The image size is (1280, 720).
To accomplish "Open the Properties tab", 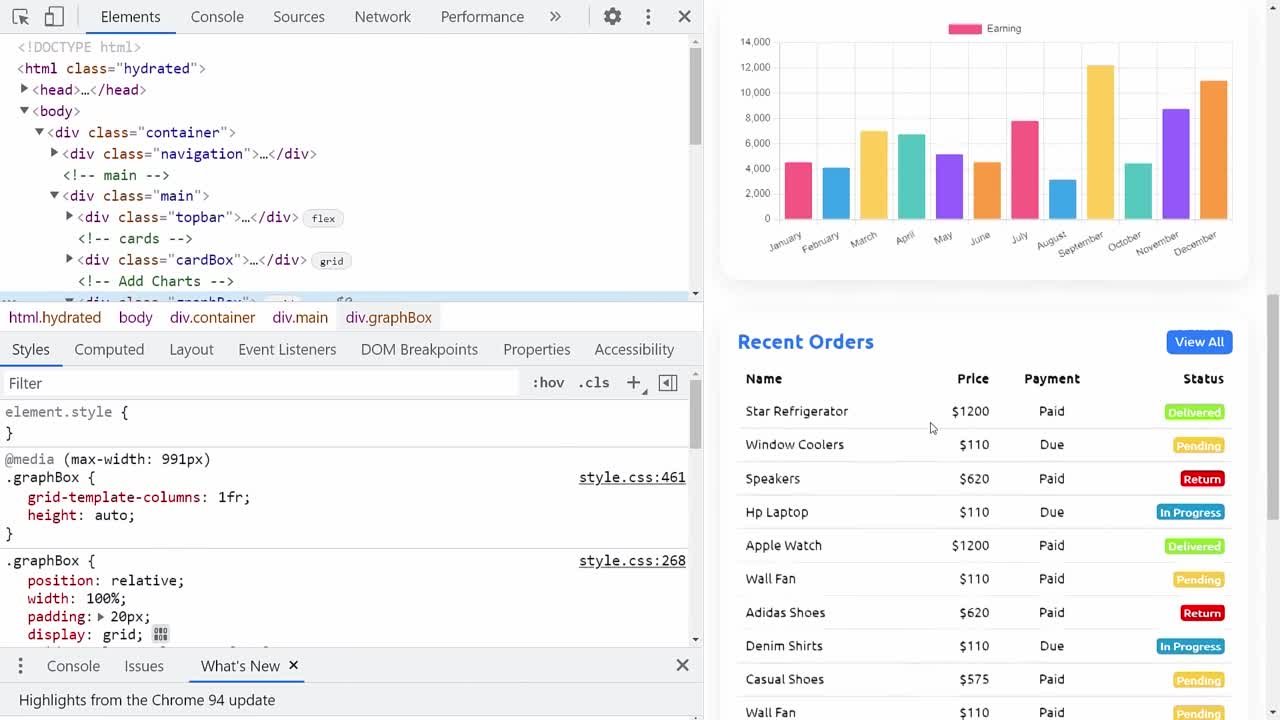I will click(x=536, y=349).
